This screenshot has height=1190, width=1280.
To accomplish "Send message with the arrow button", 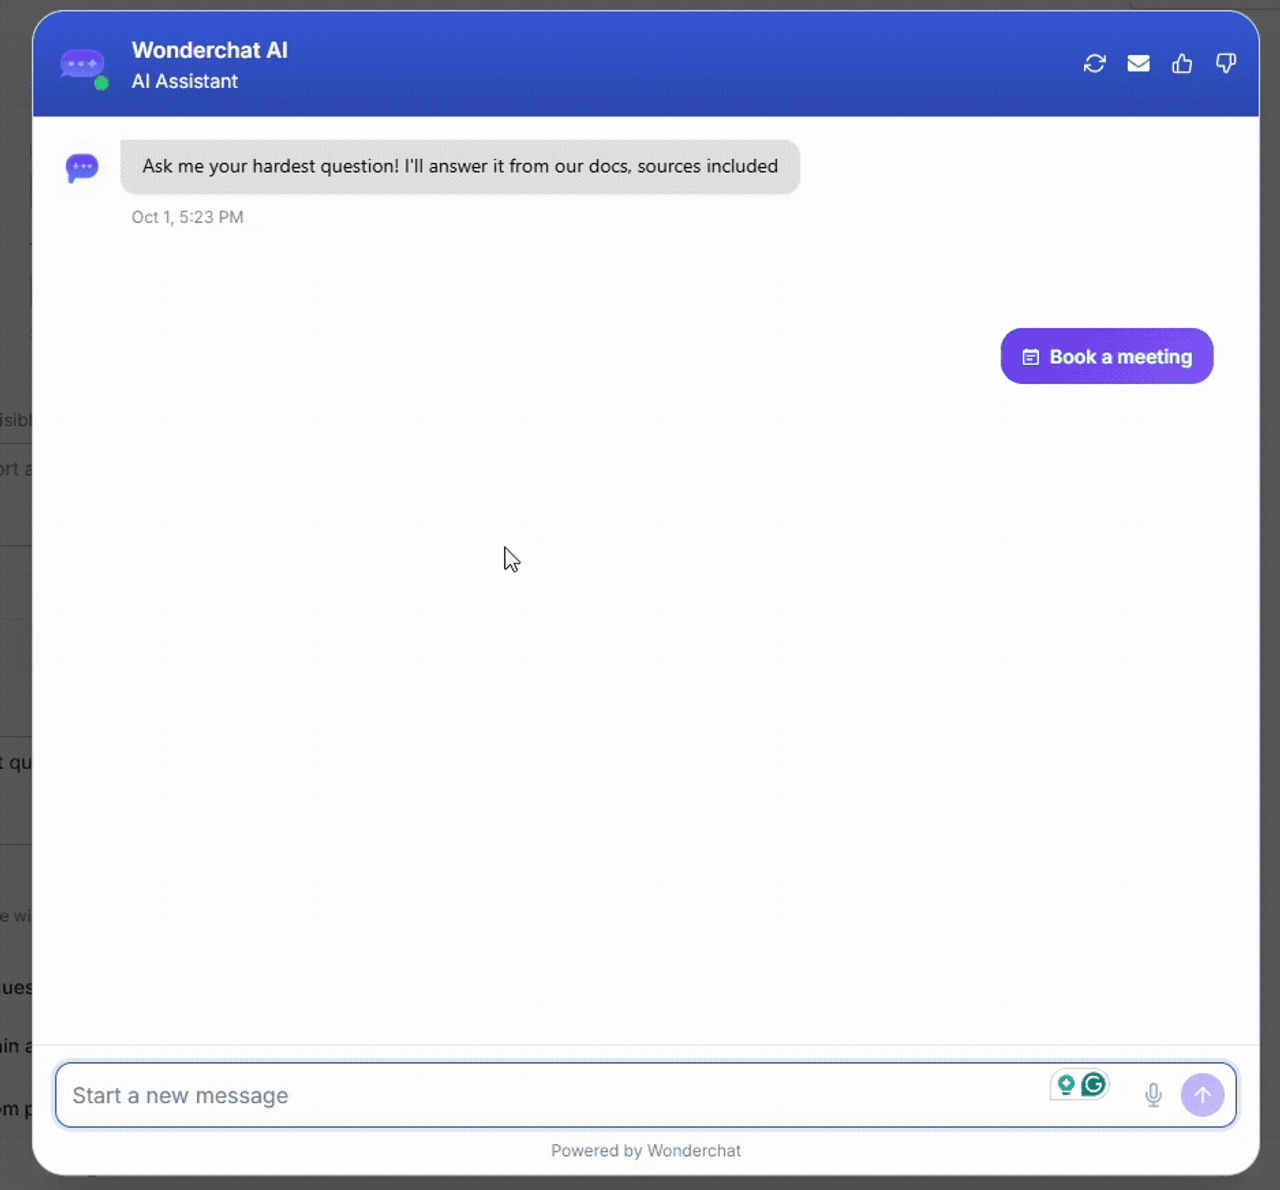I will [x=1203, y=1095].
